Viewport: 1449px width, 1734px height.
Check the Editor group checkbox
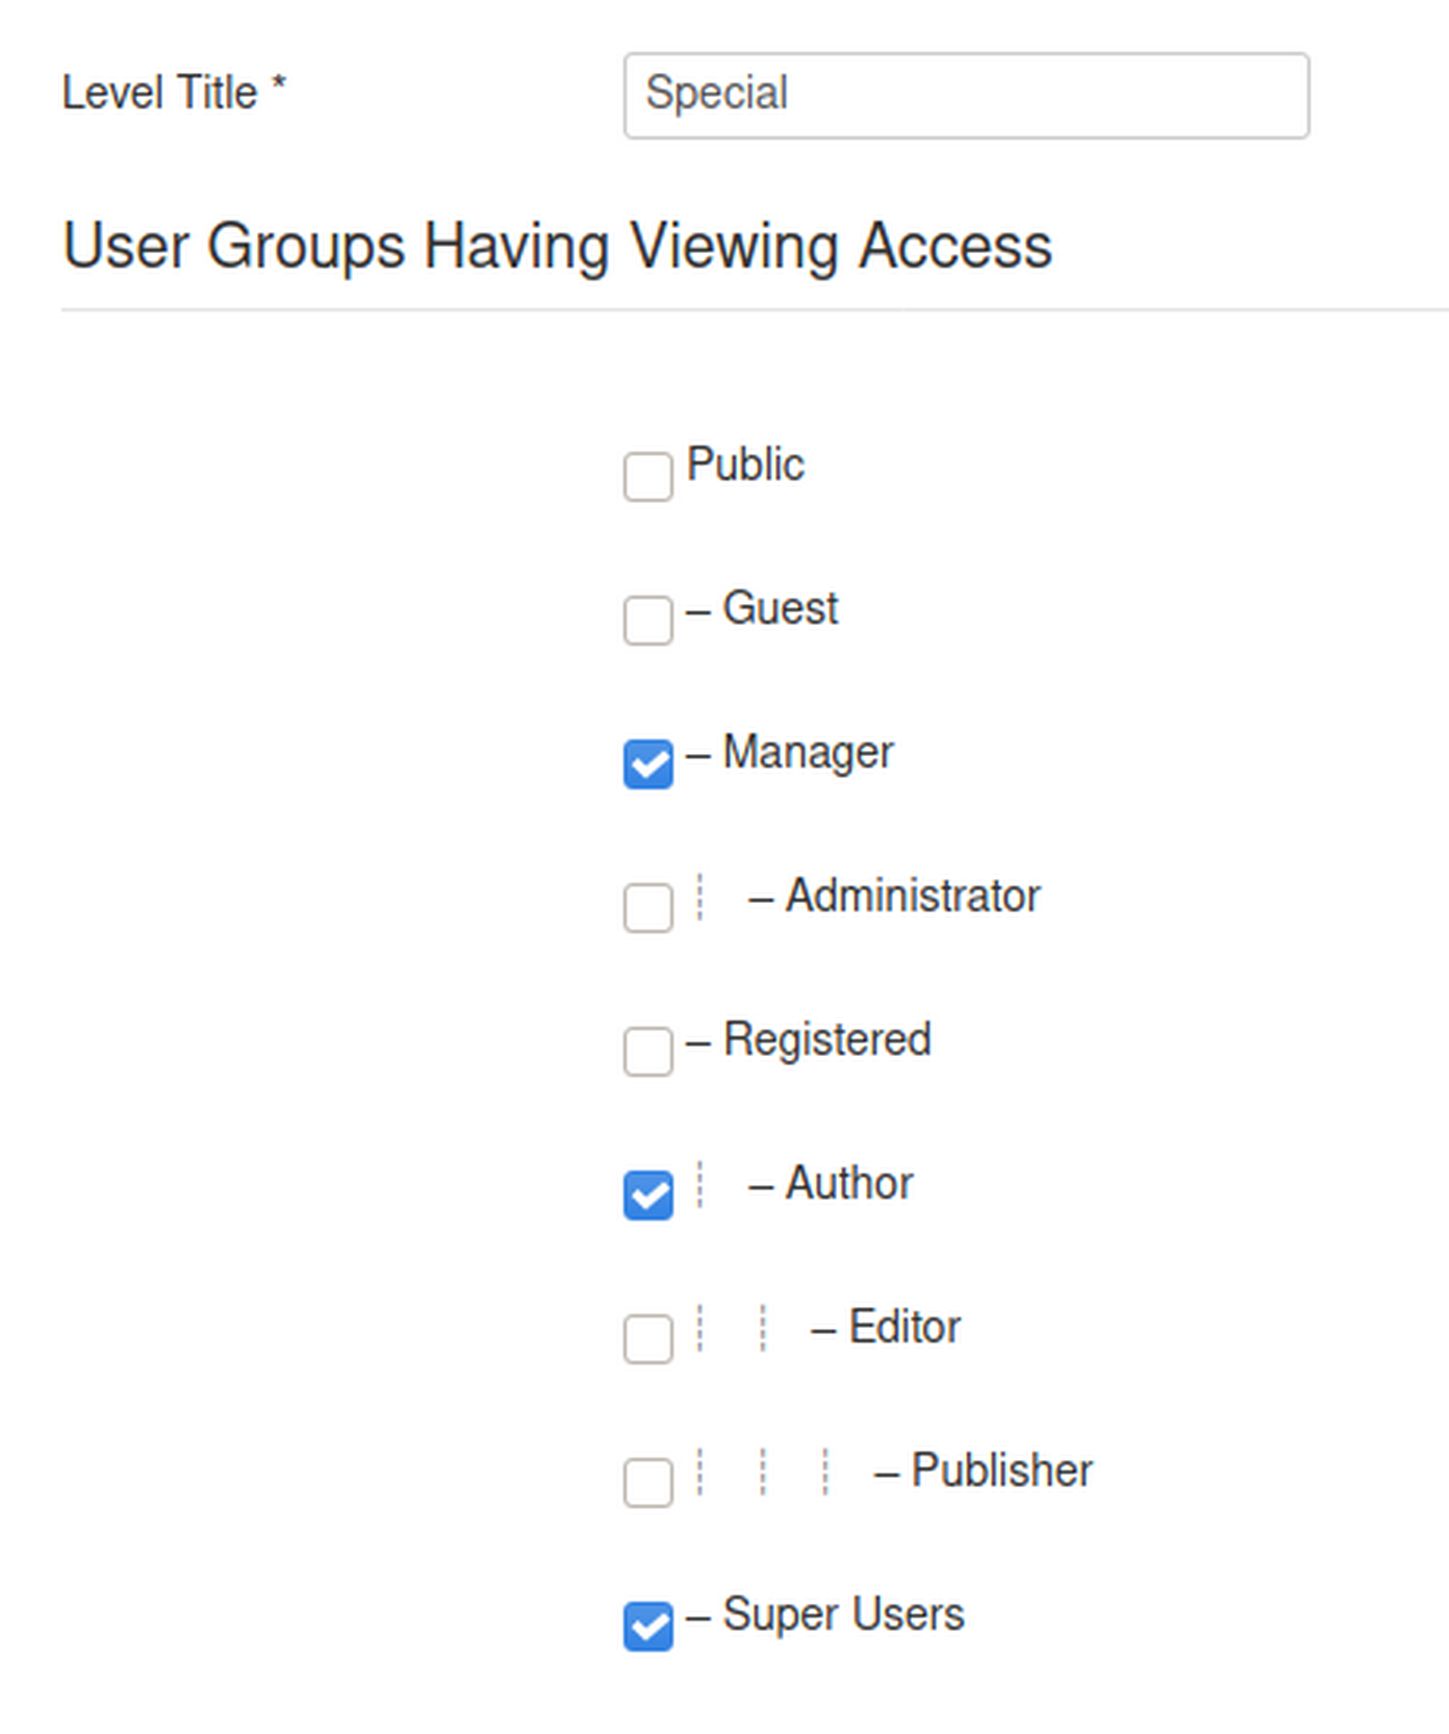pos(647,1338)
